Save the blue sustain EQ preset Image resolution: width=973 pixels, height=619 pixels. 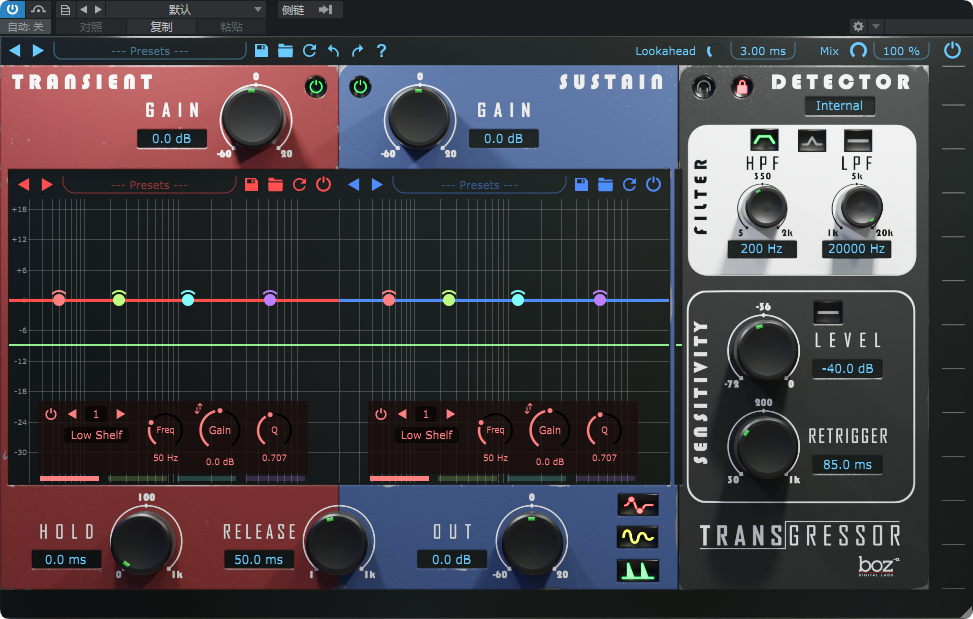(581, 184)
